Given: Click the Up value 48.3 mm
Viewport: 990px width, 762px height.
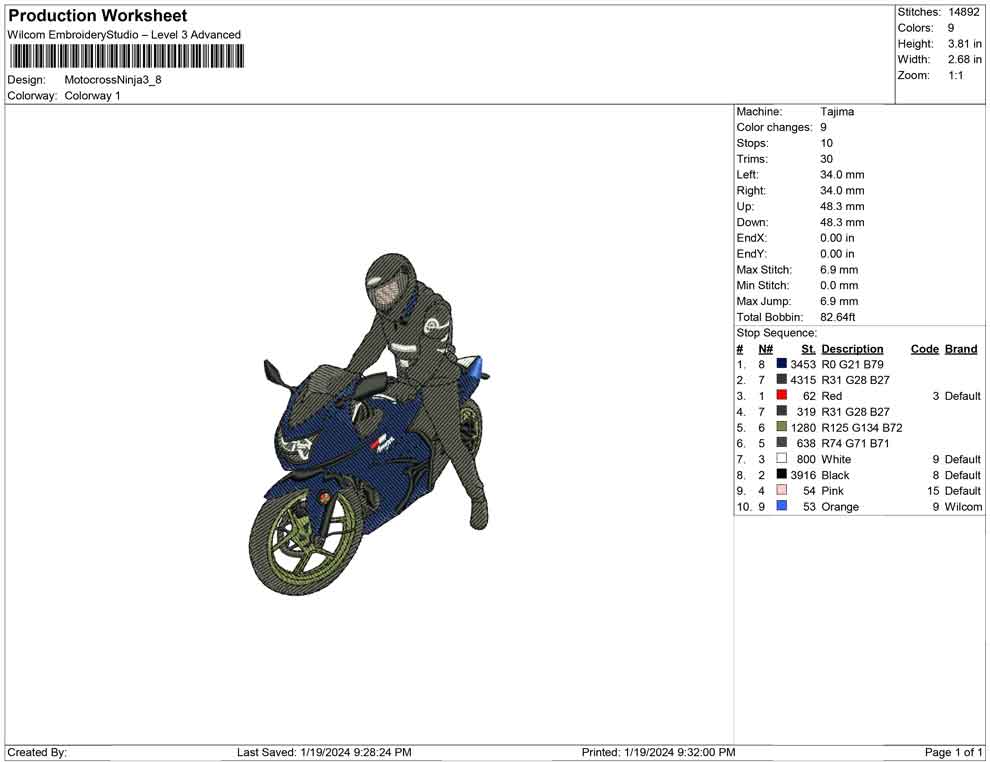Looking at the screenshot, I should click(842, 206).
